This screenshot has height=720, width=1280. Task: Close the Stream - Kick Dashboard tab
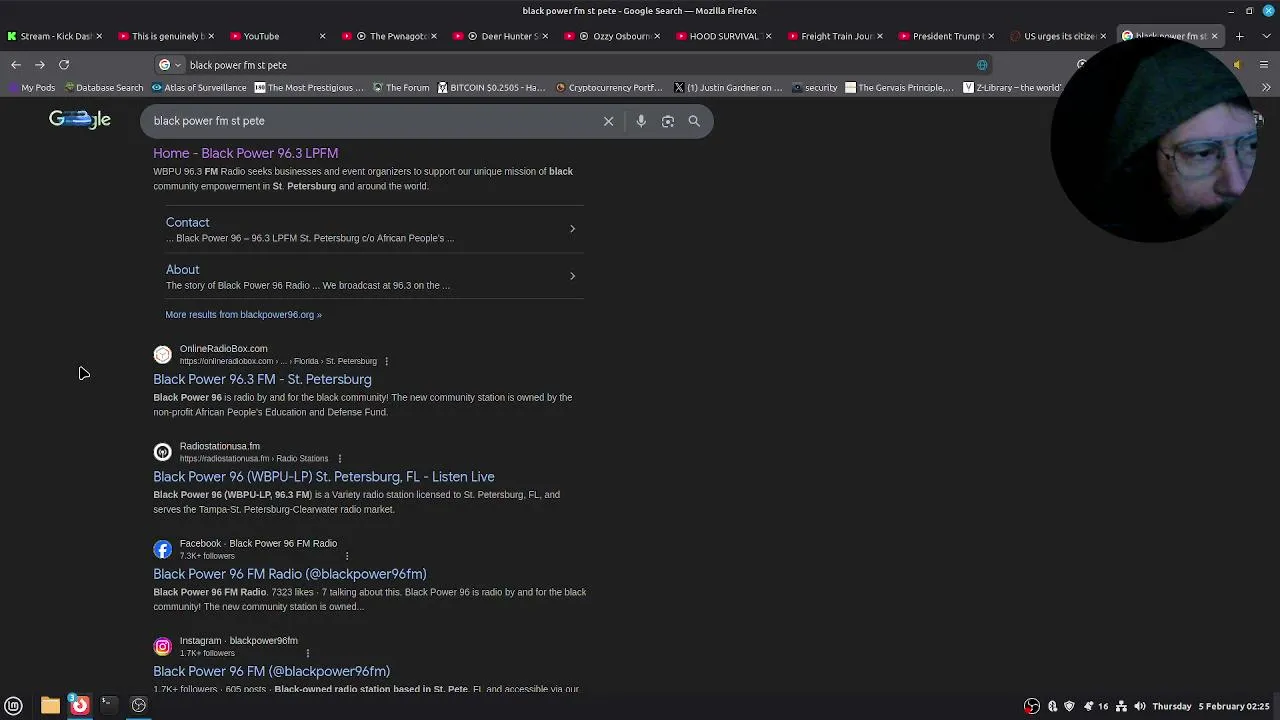click(99, 36)
